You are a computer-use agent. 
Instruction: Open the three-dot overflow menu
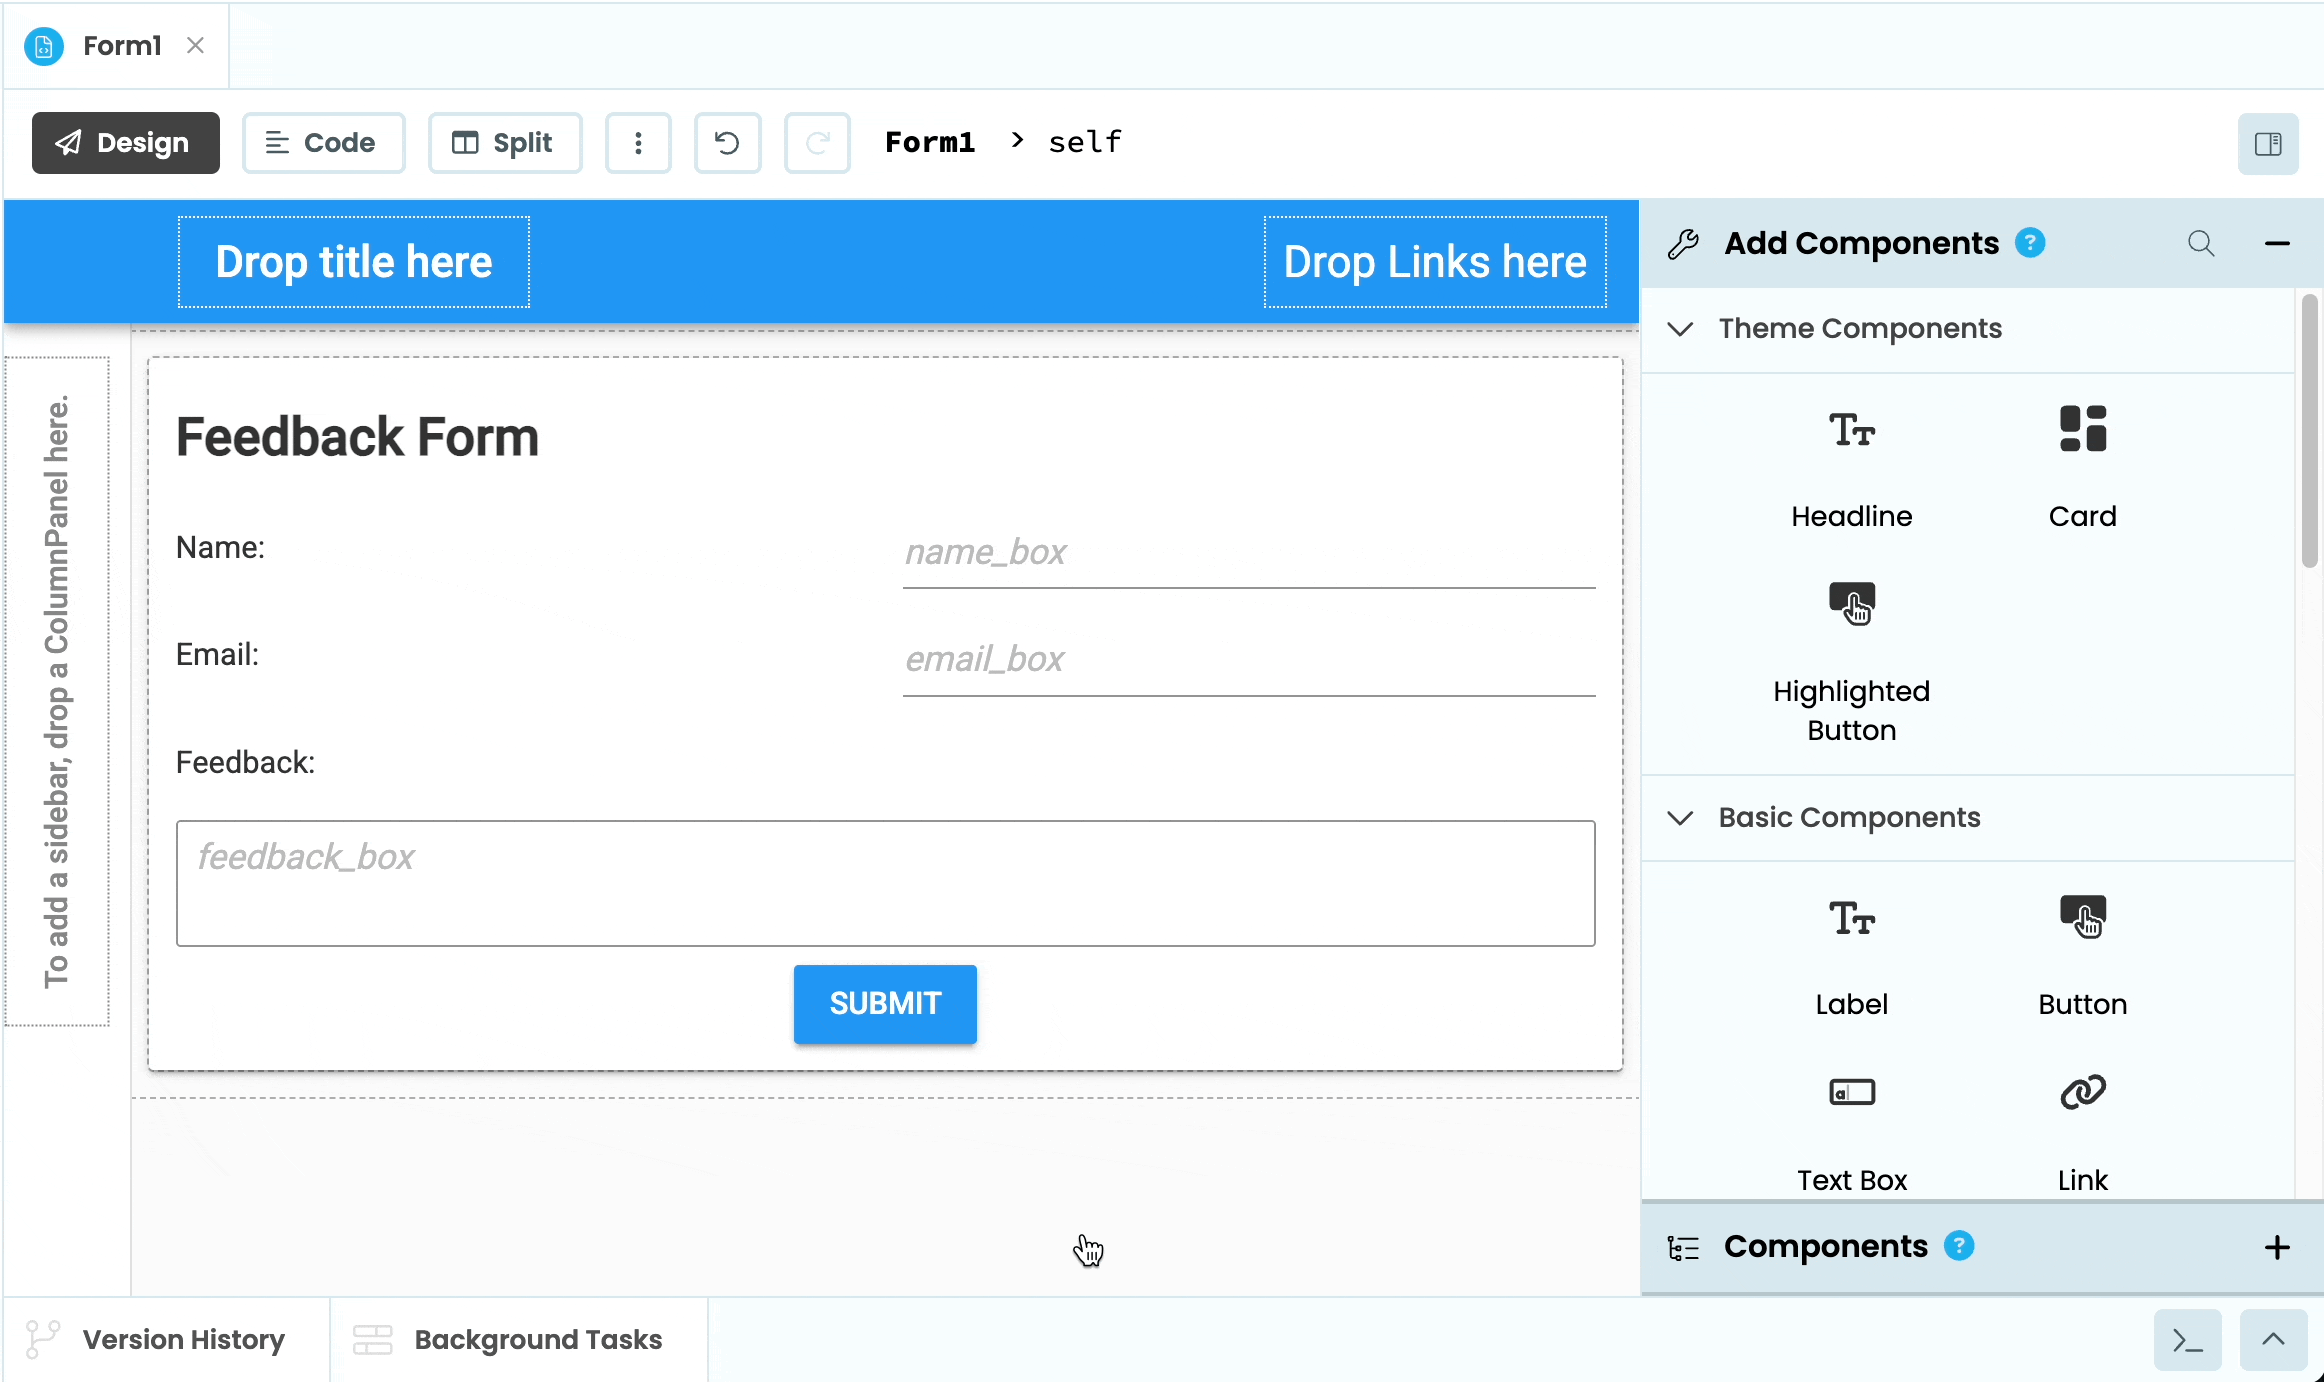[638, 142]
